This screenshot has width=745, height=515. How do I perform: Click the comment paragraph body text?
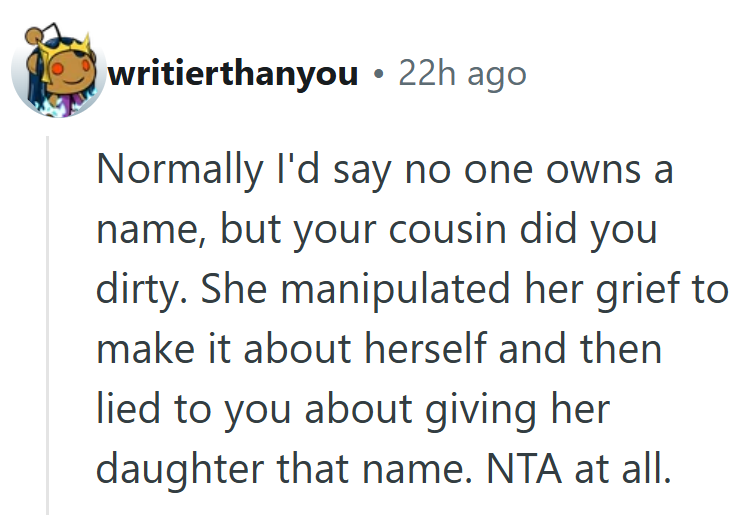pyautogui.click(x=400, y=320)
